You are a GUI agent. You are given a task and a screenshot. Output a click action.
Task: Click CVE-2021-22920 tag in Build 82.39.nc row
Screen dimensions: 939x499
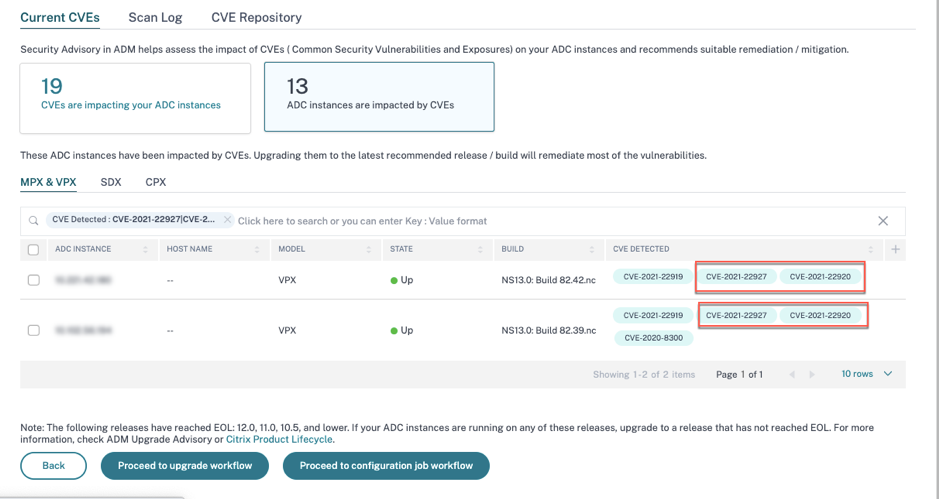[x=820, y=315]
